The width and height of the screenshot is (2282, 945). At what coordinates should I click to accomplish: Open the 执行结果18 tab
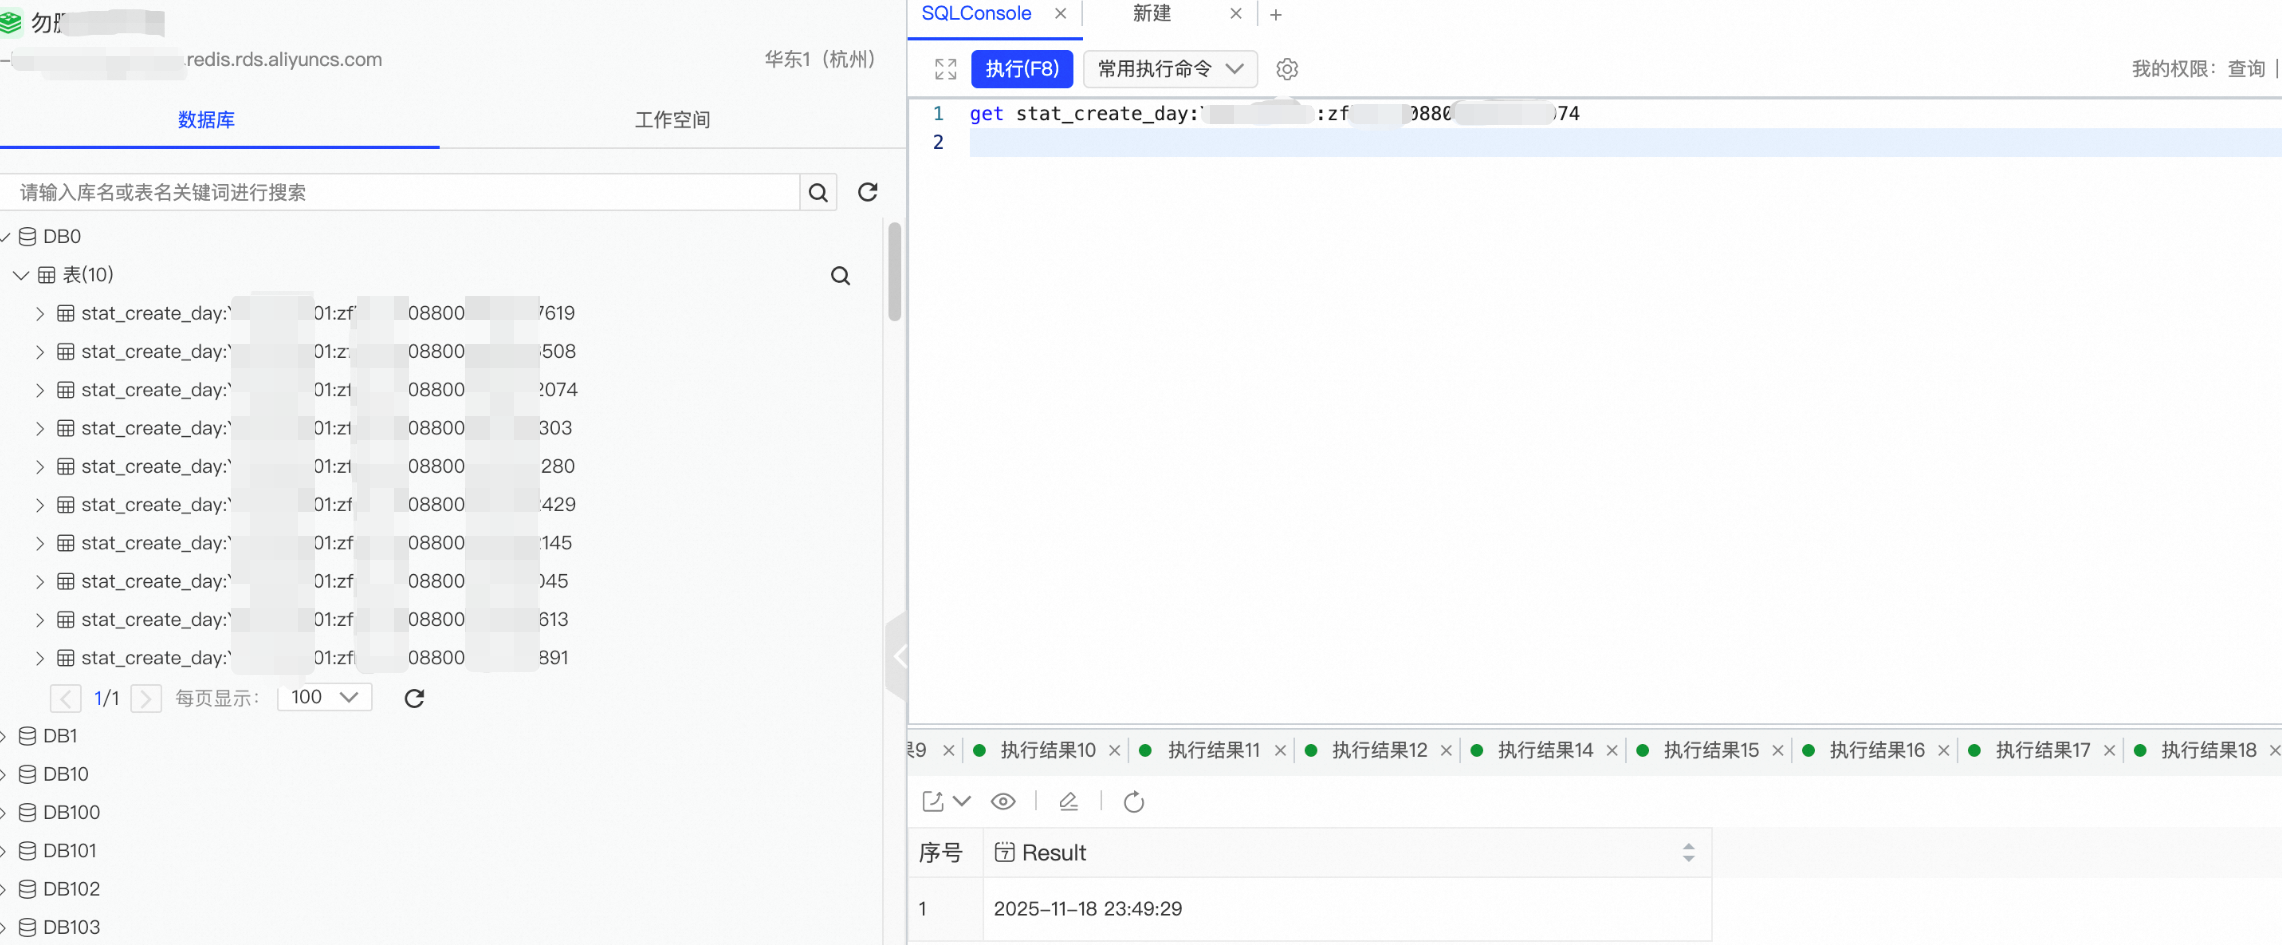[x=2209, y=750]
